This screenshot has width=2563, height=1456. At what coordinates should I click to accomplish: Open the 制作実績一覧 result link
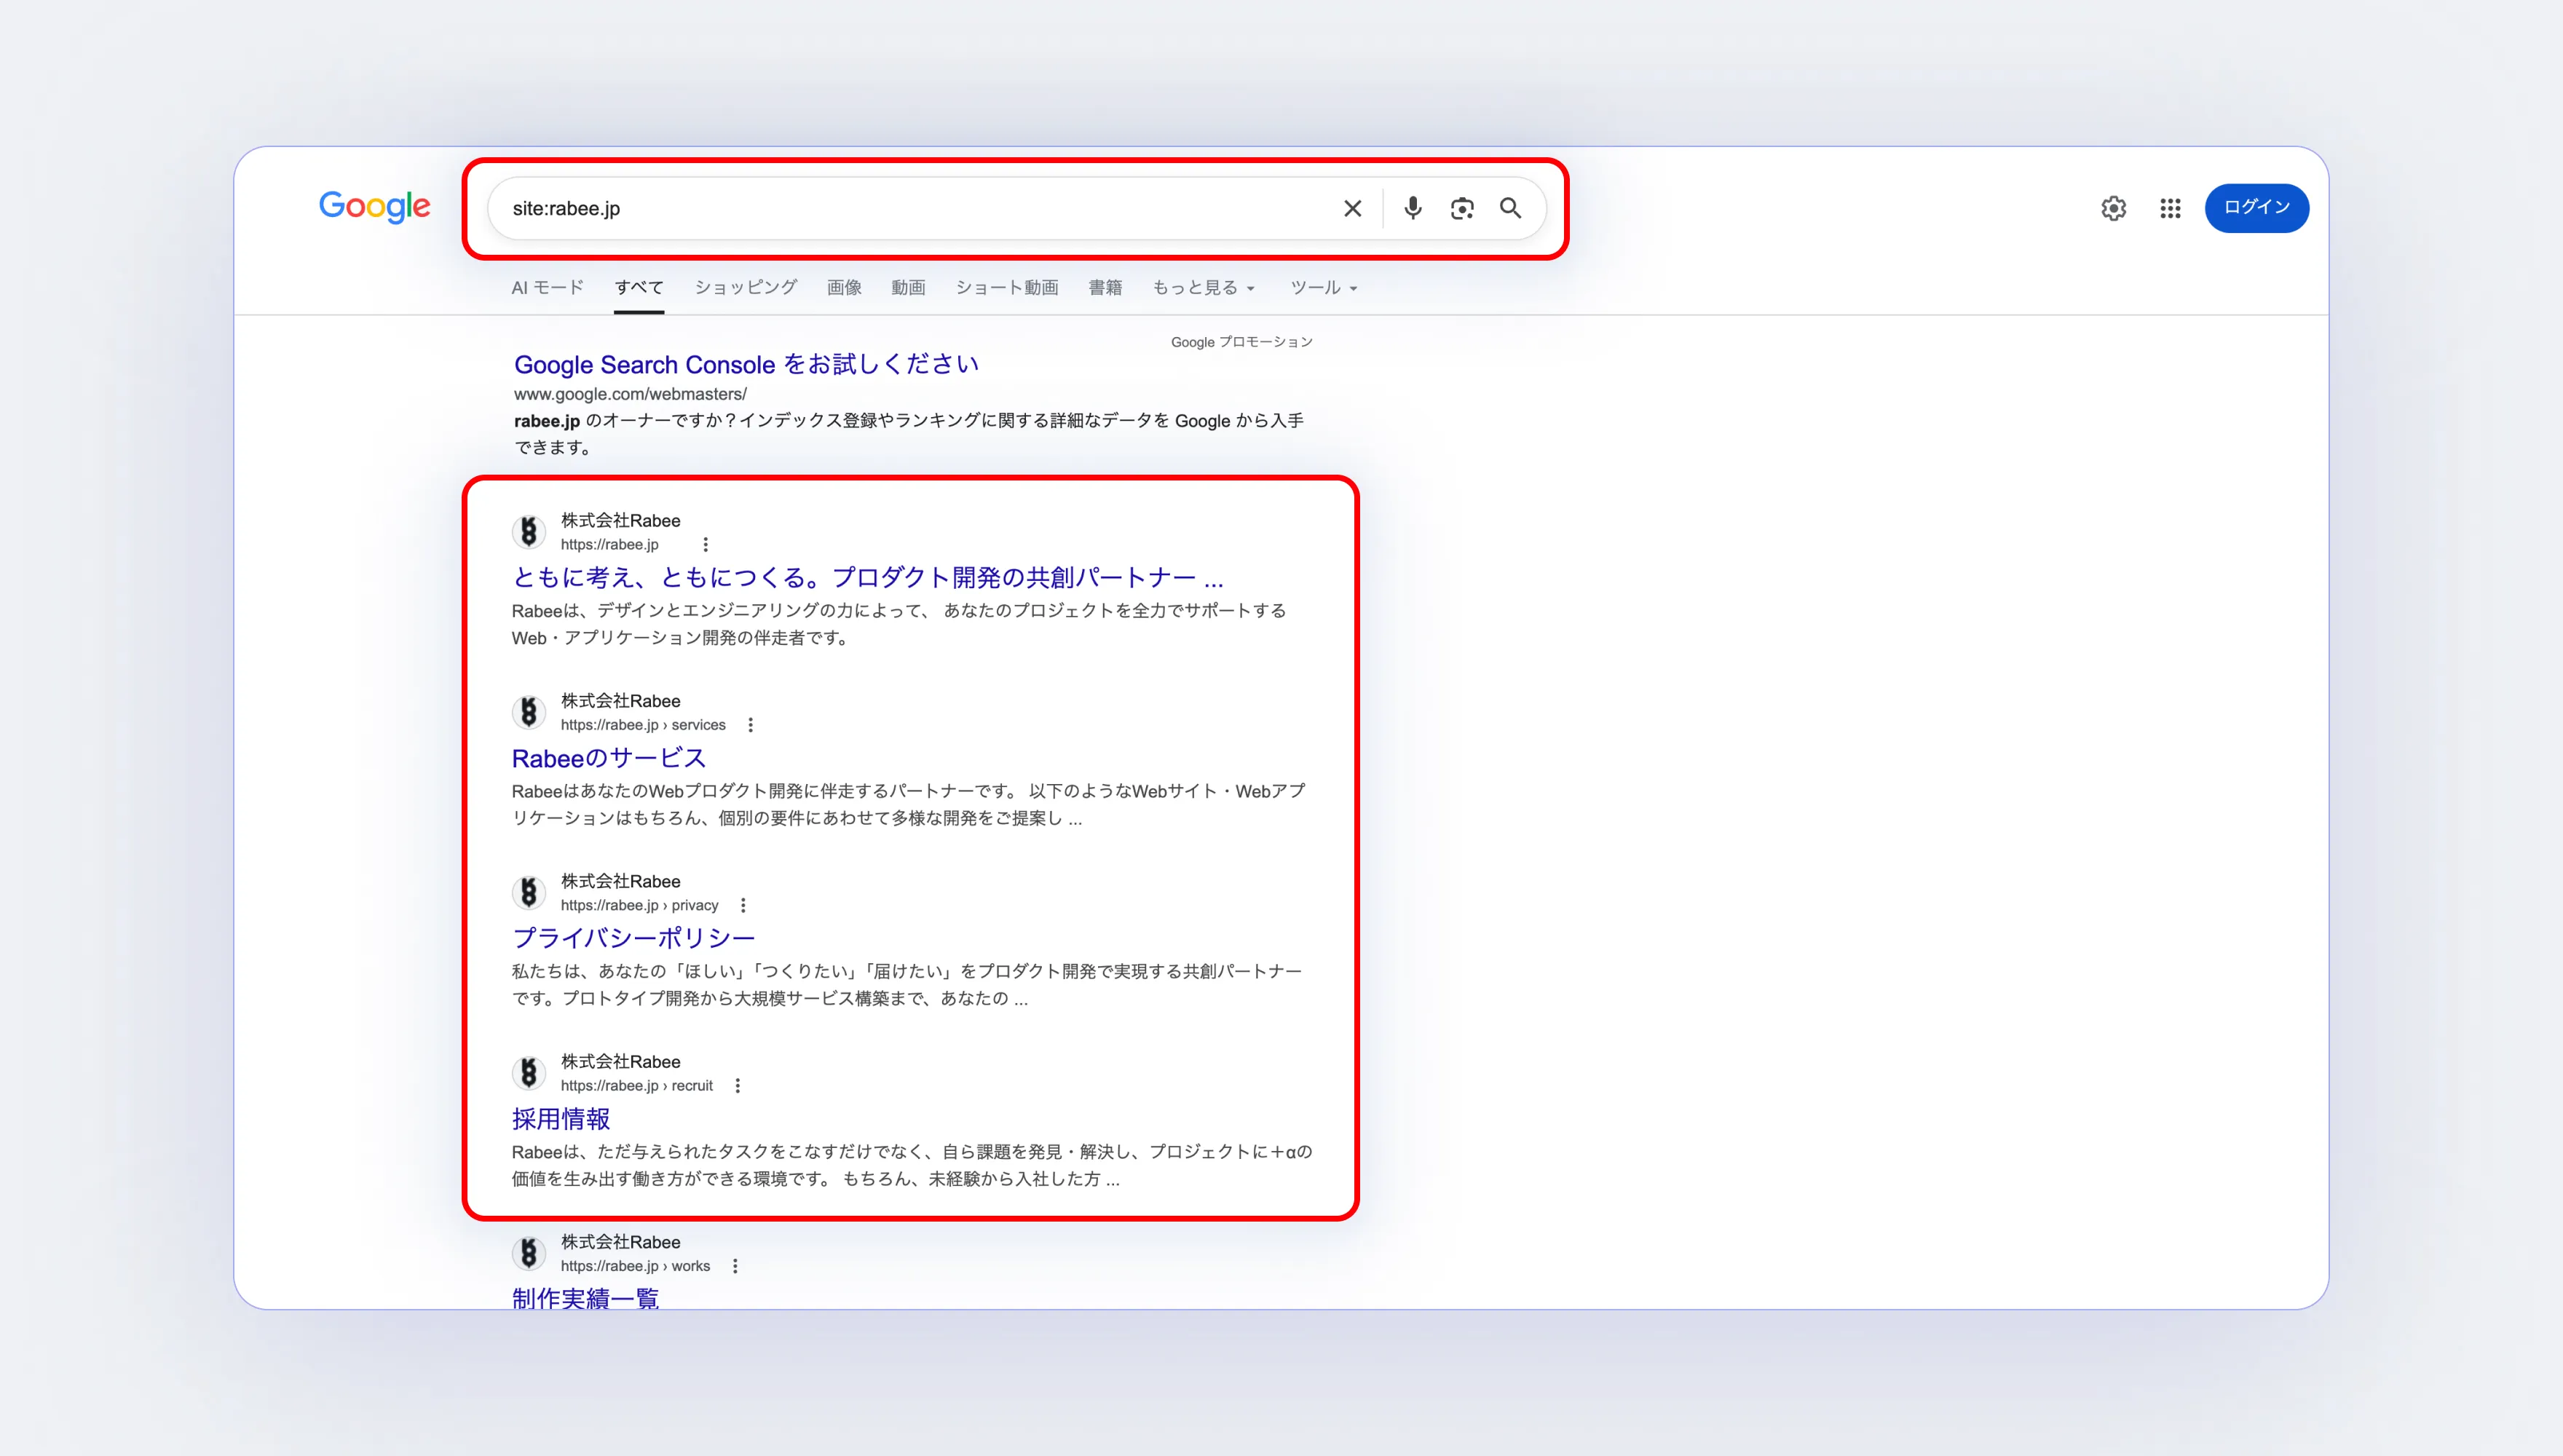click(585, 1298)
